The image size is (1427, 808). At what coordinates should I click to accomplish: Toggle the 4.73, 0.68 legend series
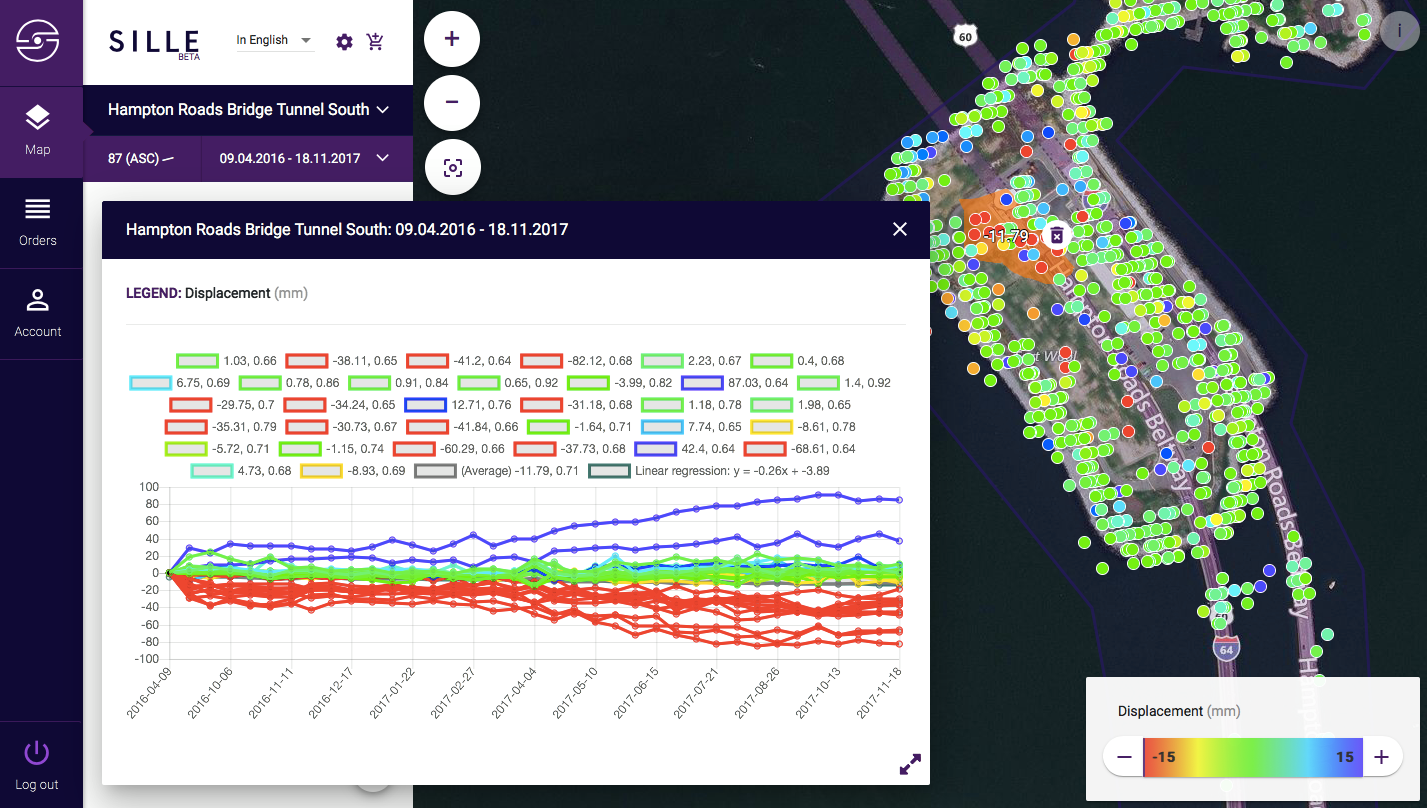(241, 471)
